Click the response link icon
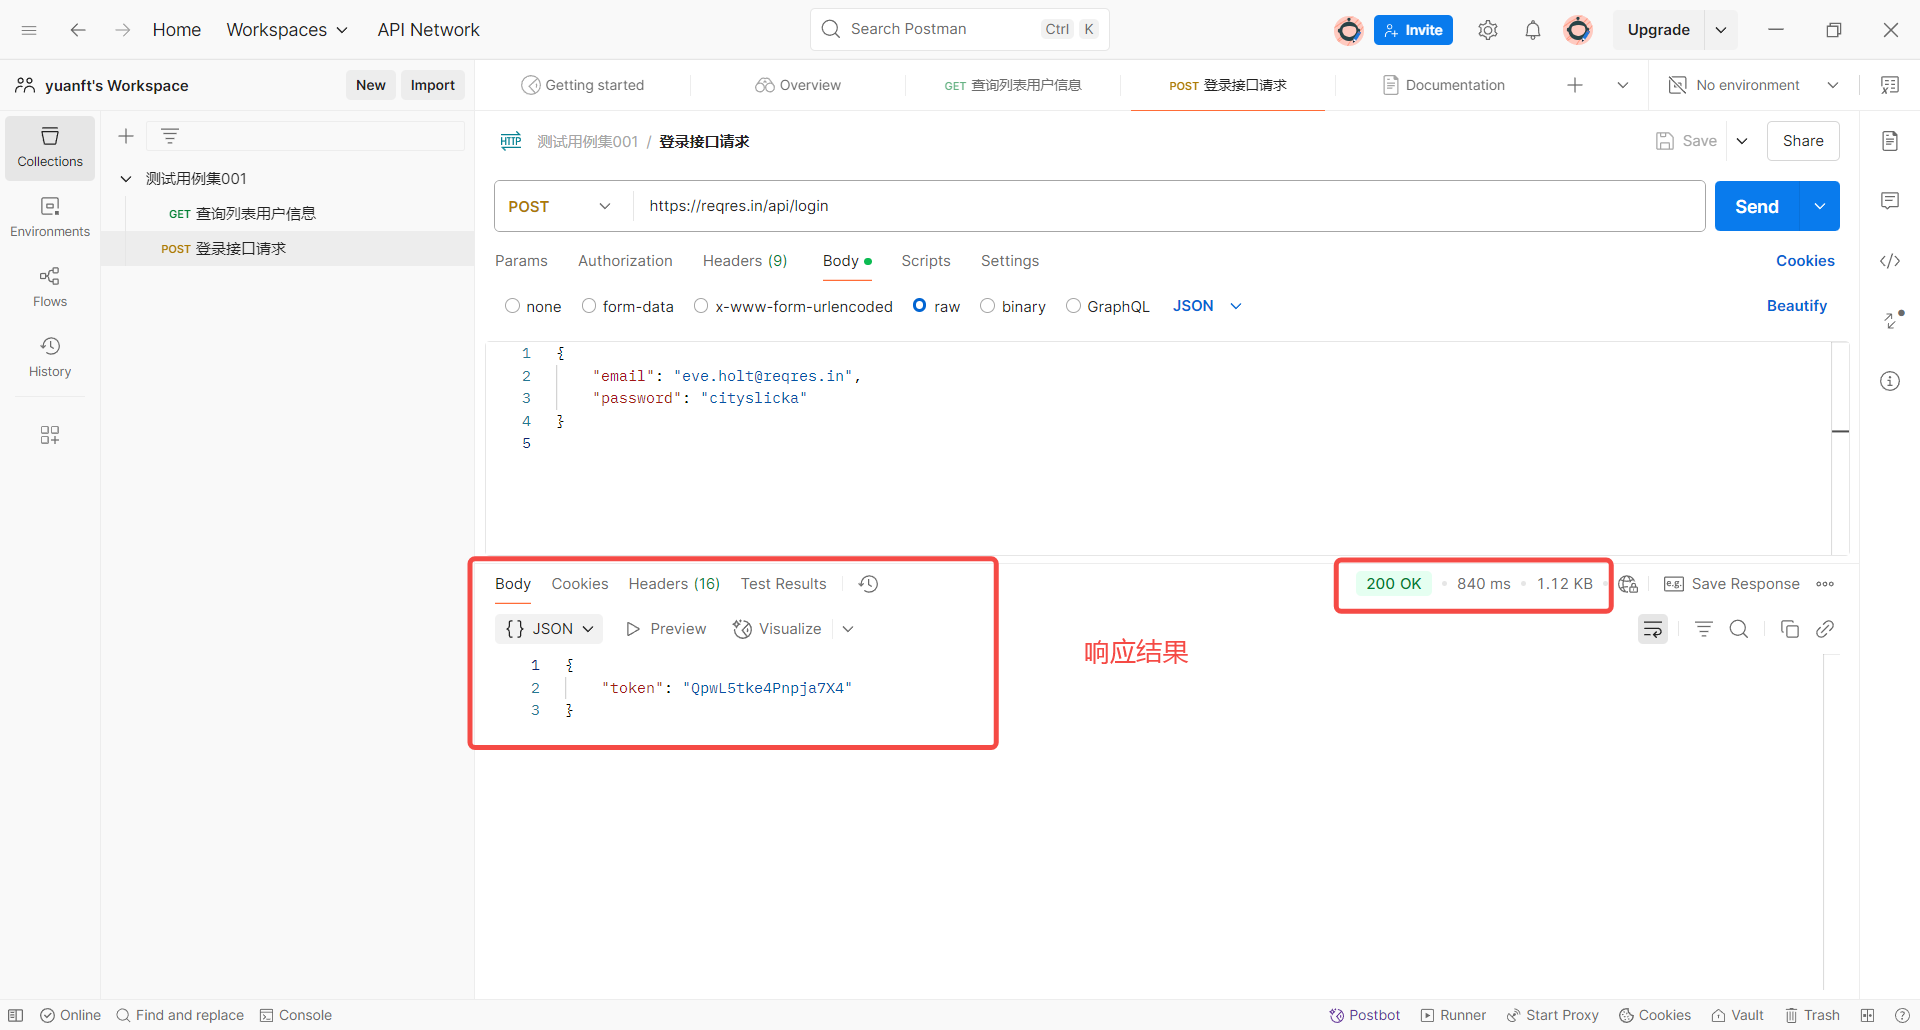 point(1825,629)
